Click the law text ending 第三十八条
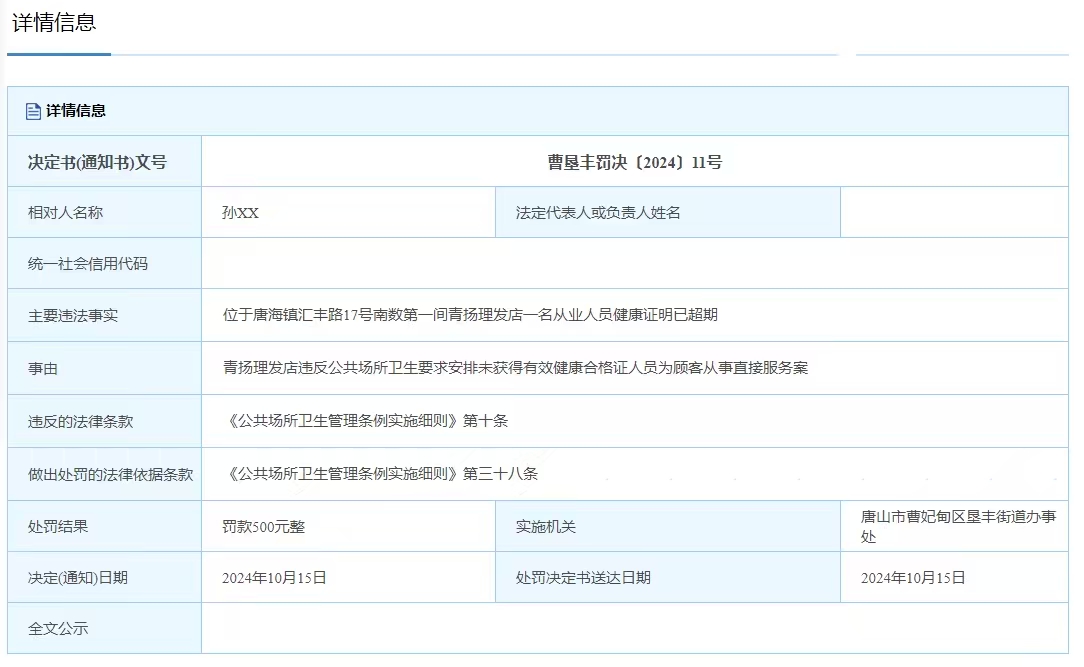The width and height of the screenshot is (1084, 667). [381, 474]
